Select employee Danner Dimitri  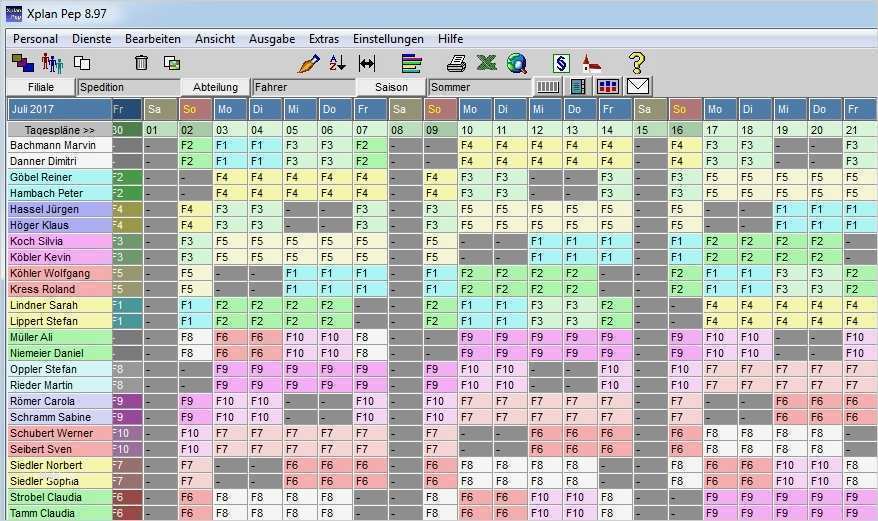pyautogui.click(x=59, y=161)
